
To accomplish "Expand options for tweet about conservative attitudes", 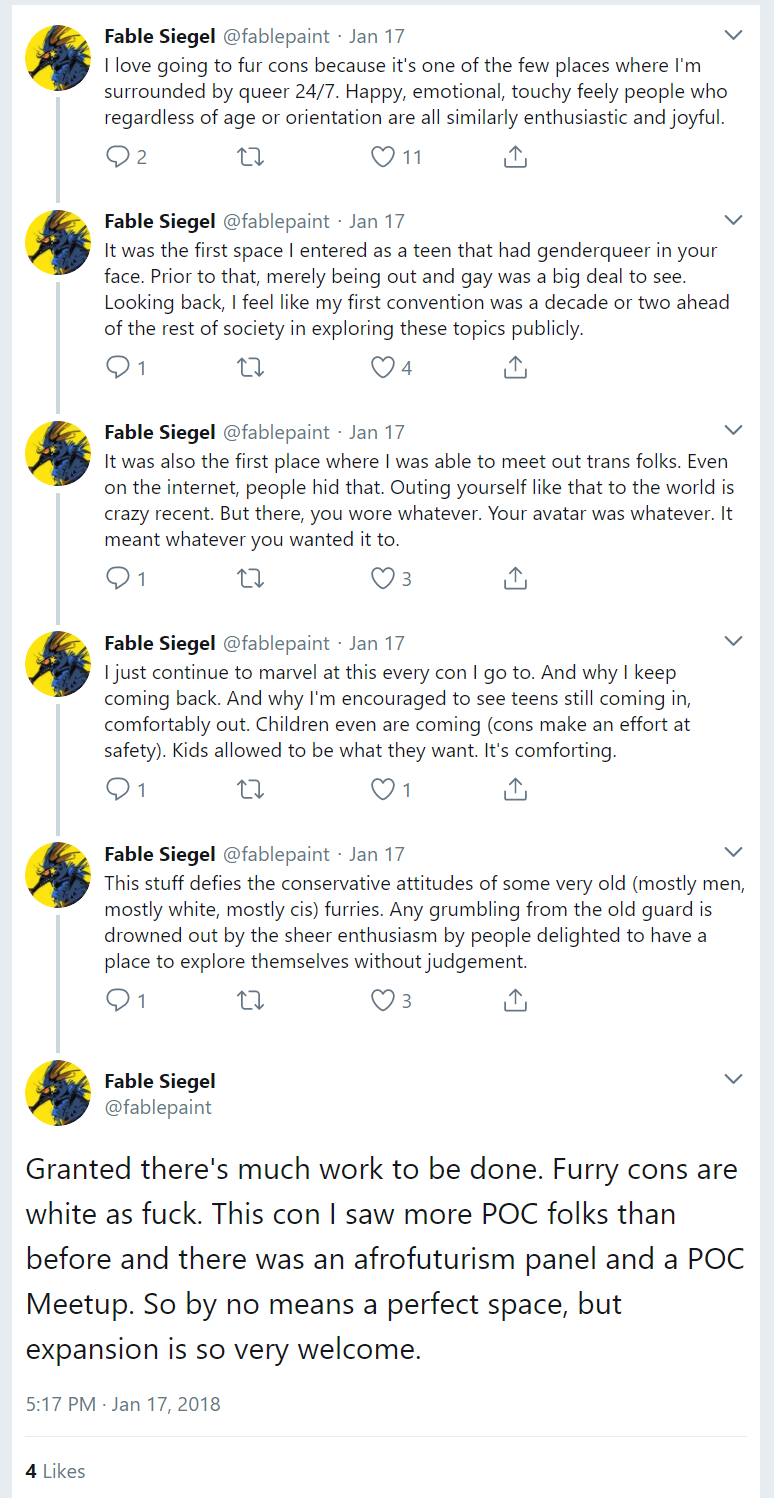I will [733, 852].
